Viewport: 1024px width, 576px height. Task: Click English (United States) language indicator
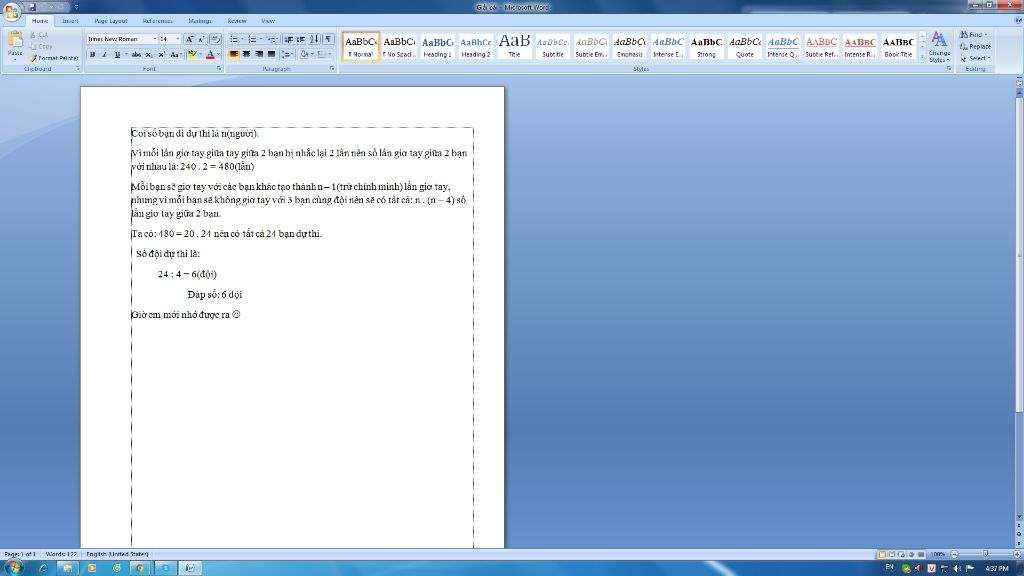118,554
